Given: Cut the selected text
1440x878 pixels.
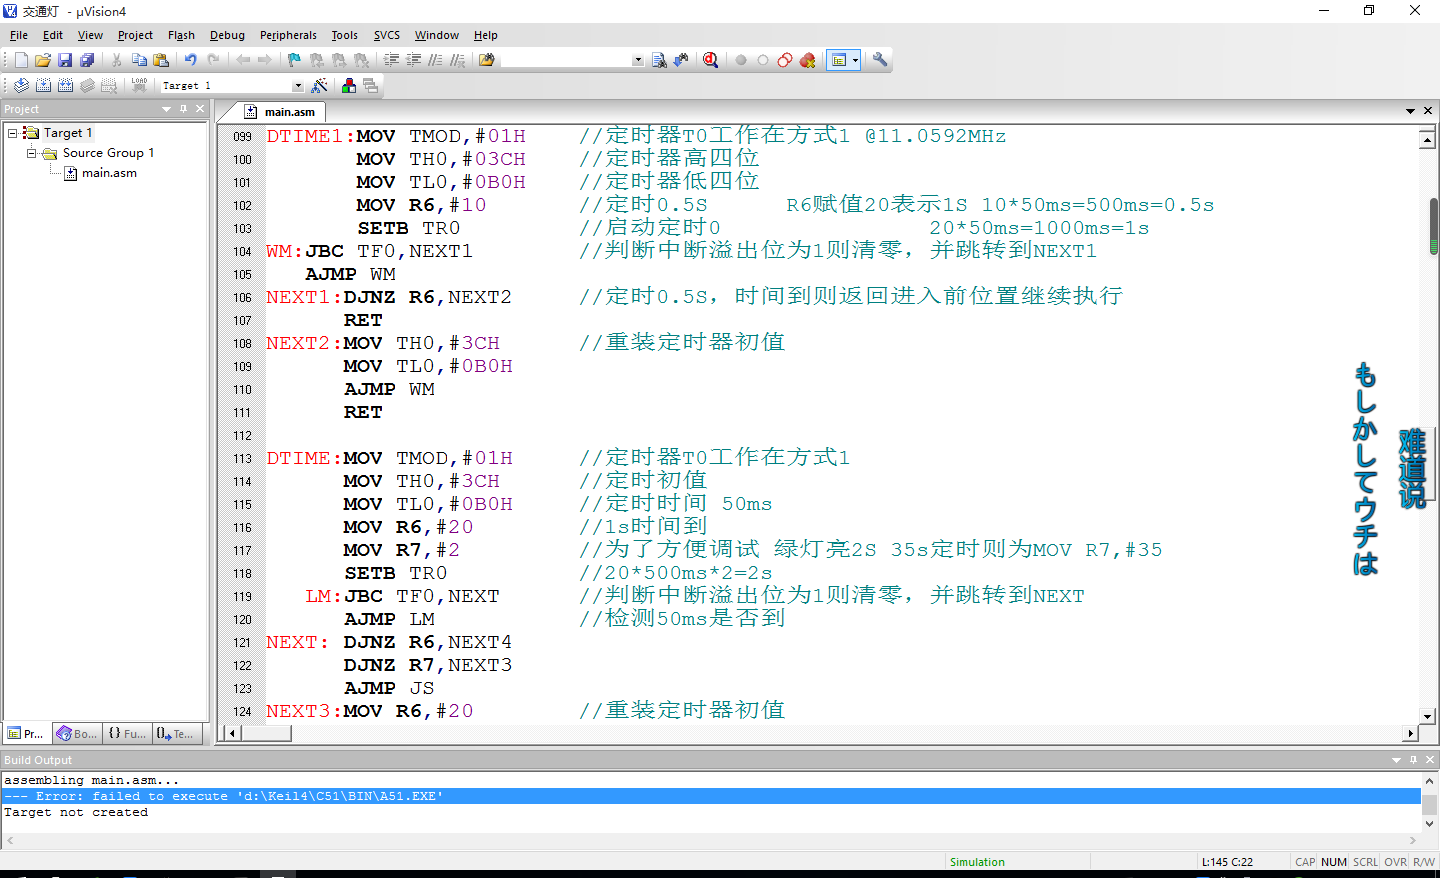Looking at the screenshot, I should click(117, 60).
